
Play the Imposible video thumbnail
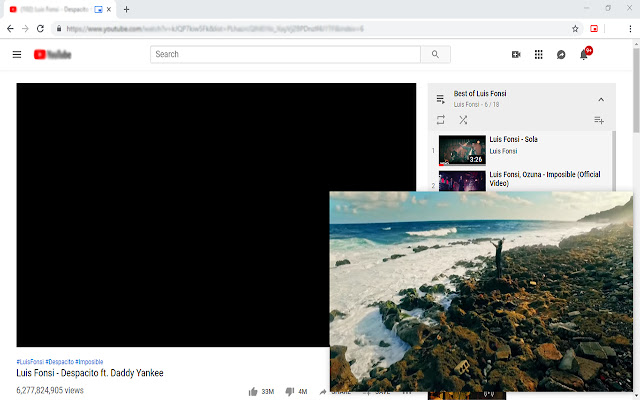point(462,181)
